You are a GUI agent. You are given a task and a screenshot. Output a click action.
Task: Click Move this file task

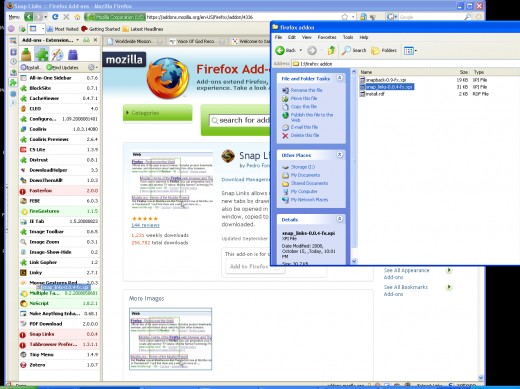click(300, 98)
